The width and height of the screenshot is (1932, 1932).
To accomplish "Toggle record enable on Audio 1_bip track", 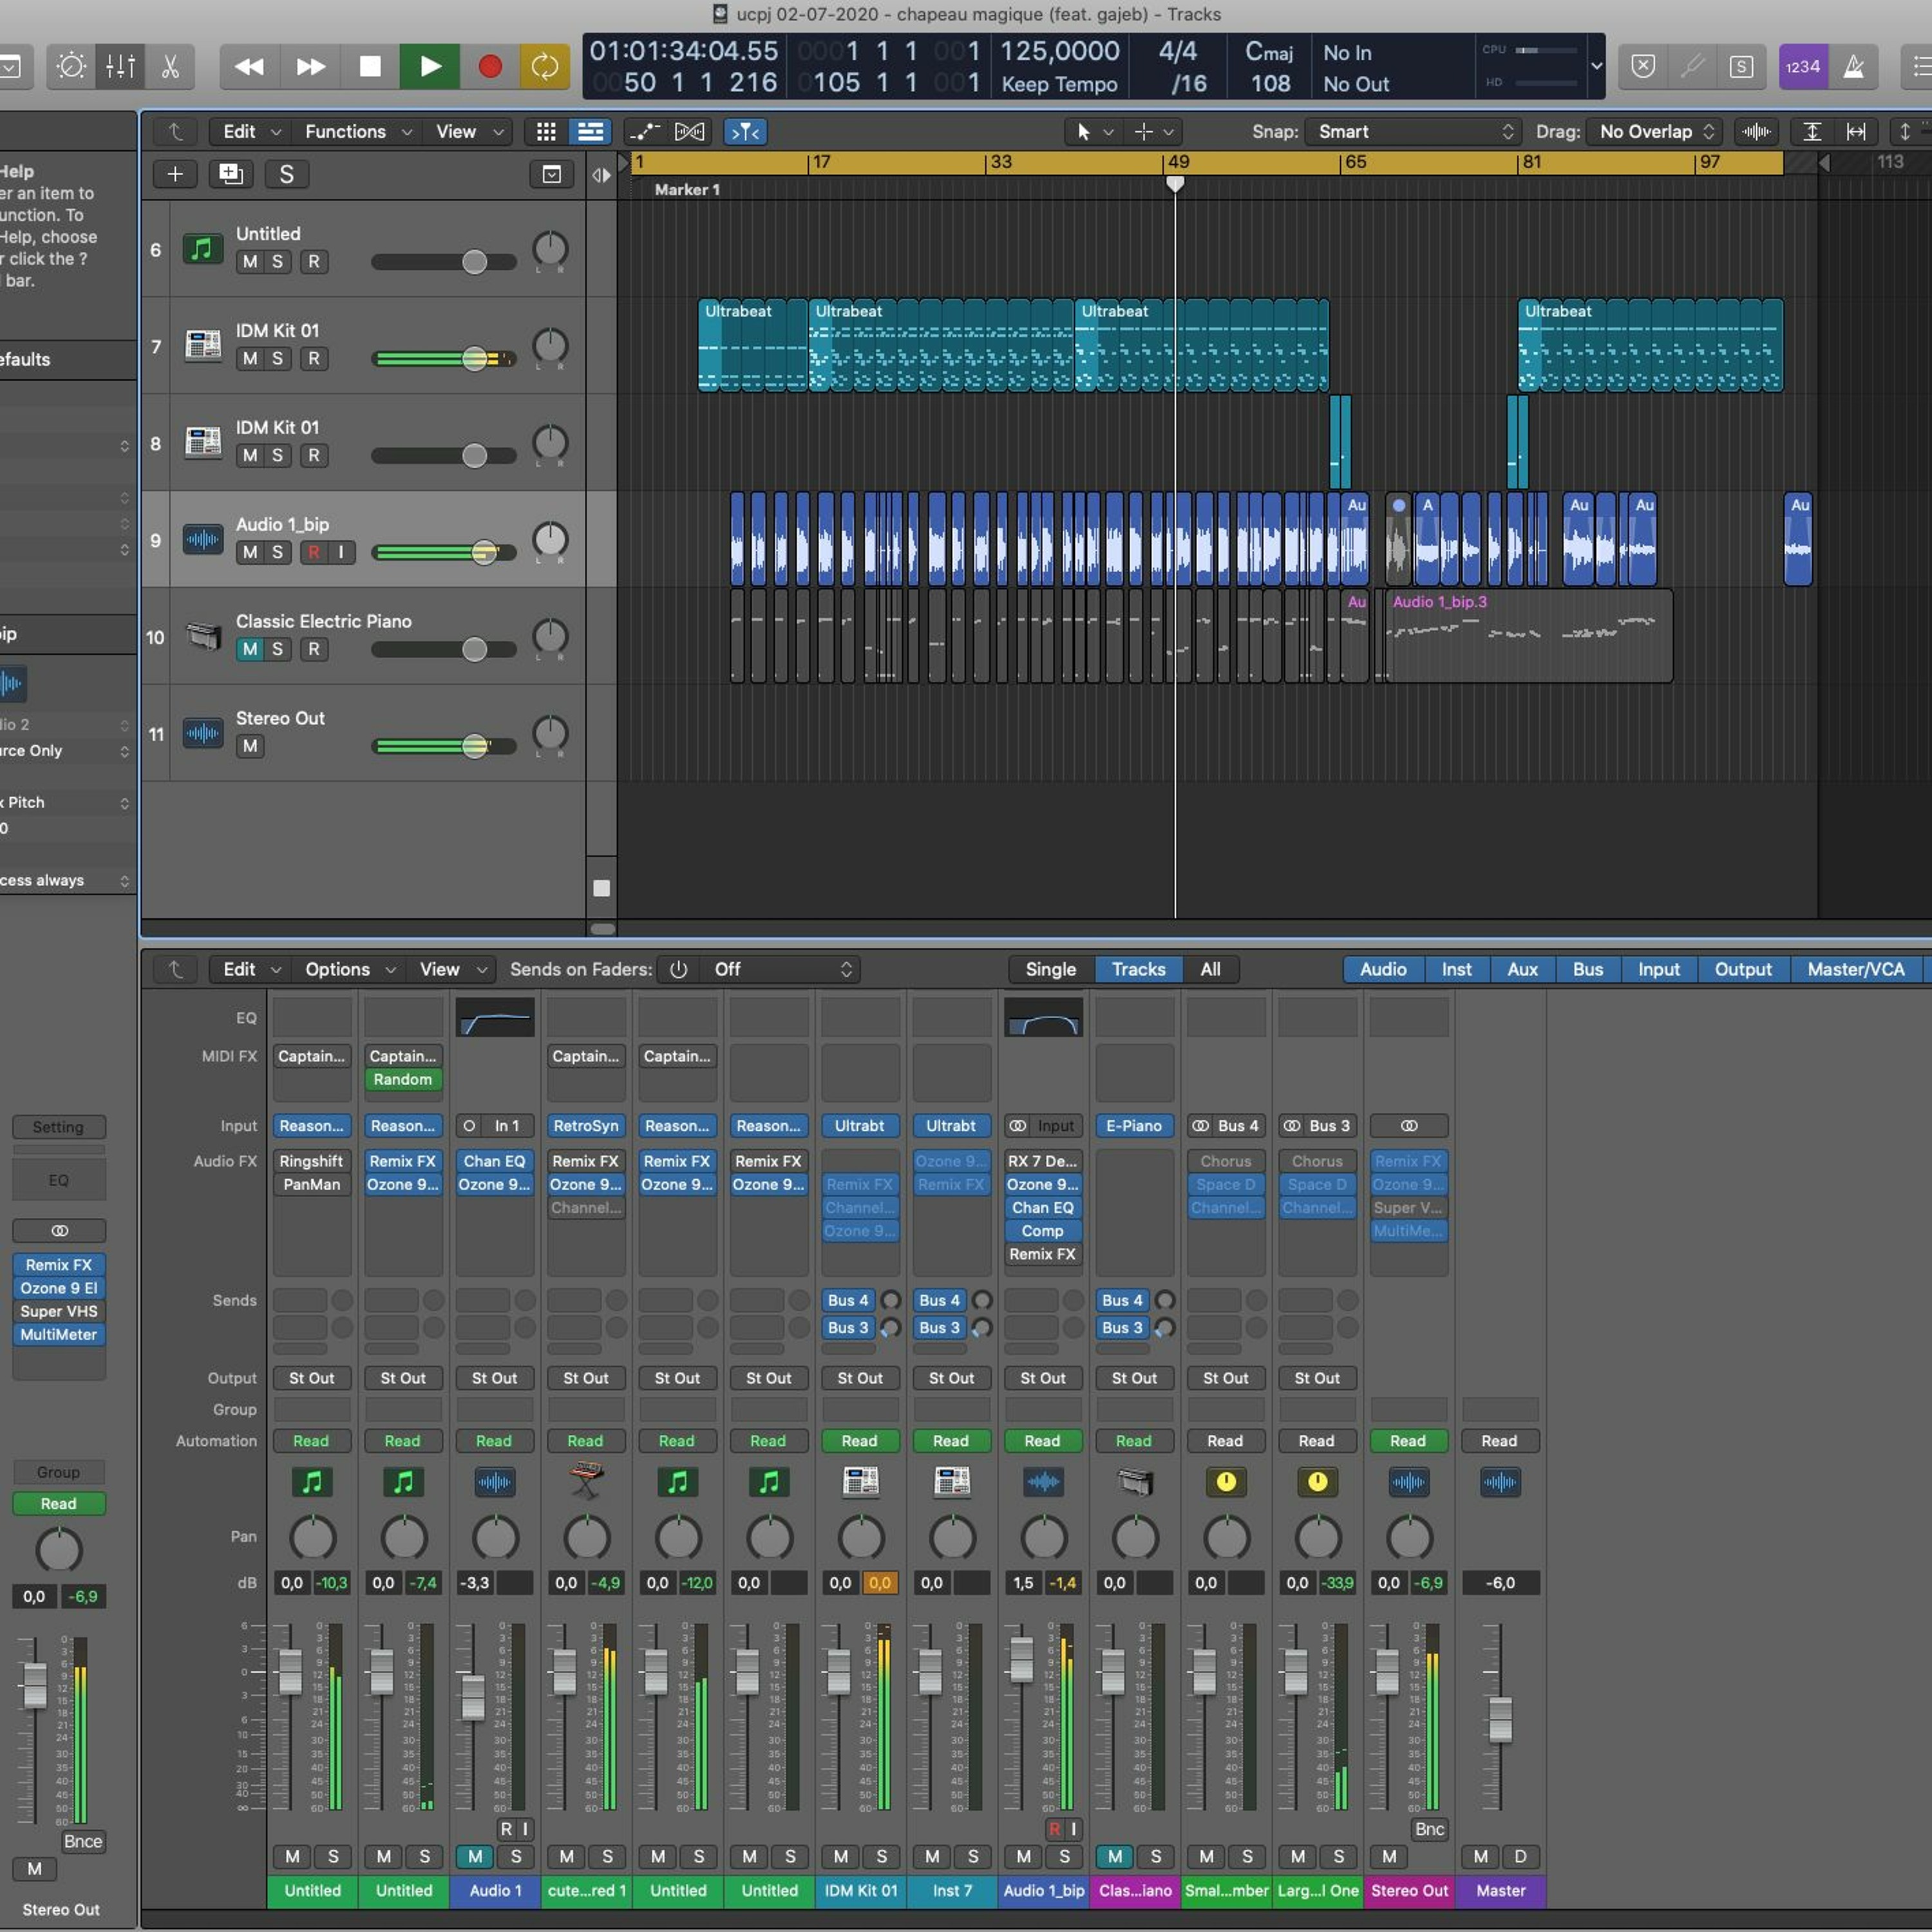I will click(x=314, y=552).
